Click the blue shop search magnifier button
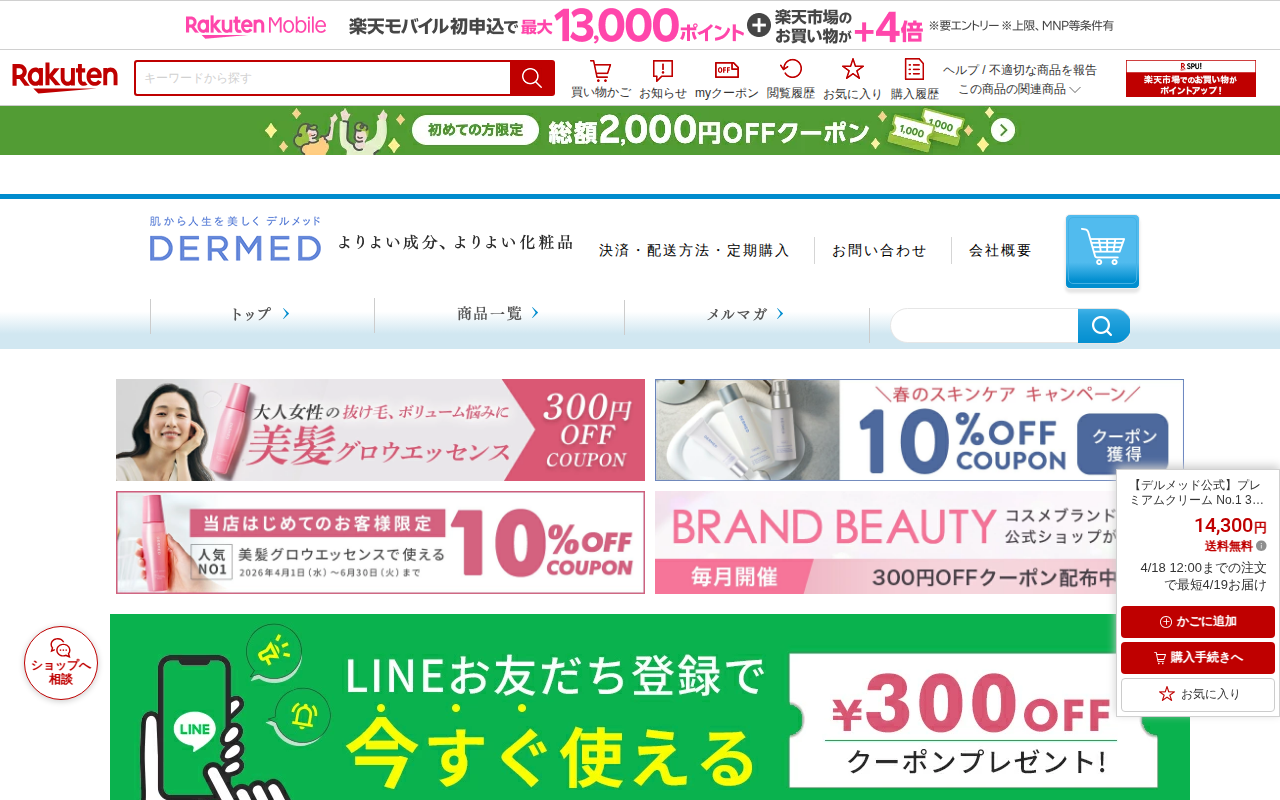 1103,326
